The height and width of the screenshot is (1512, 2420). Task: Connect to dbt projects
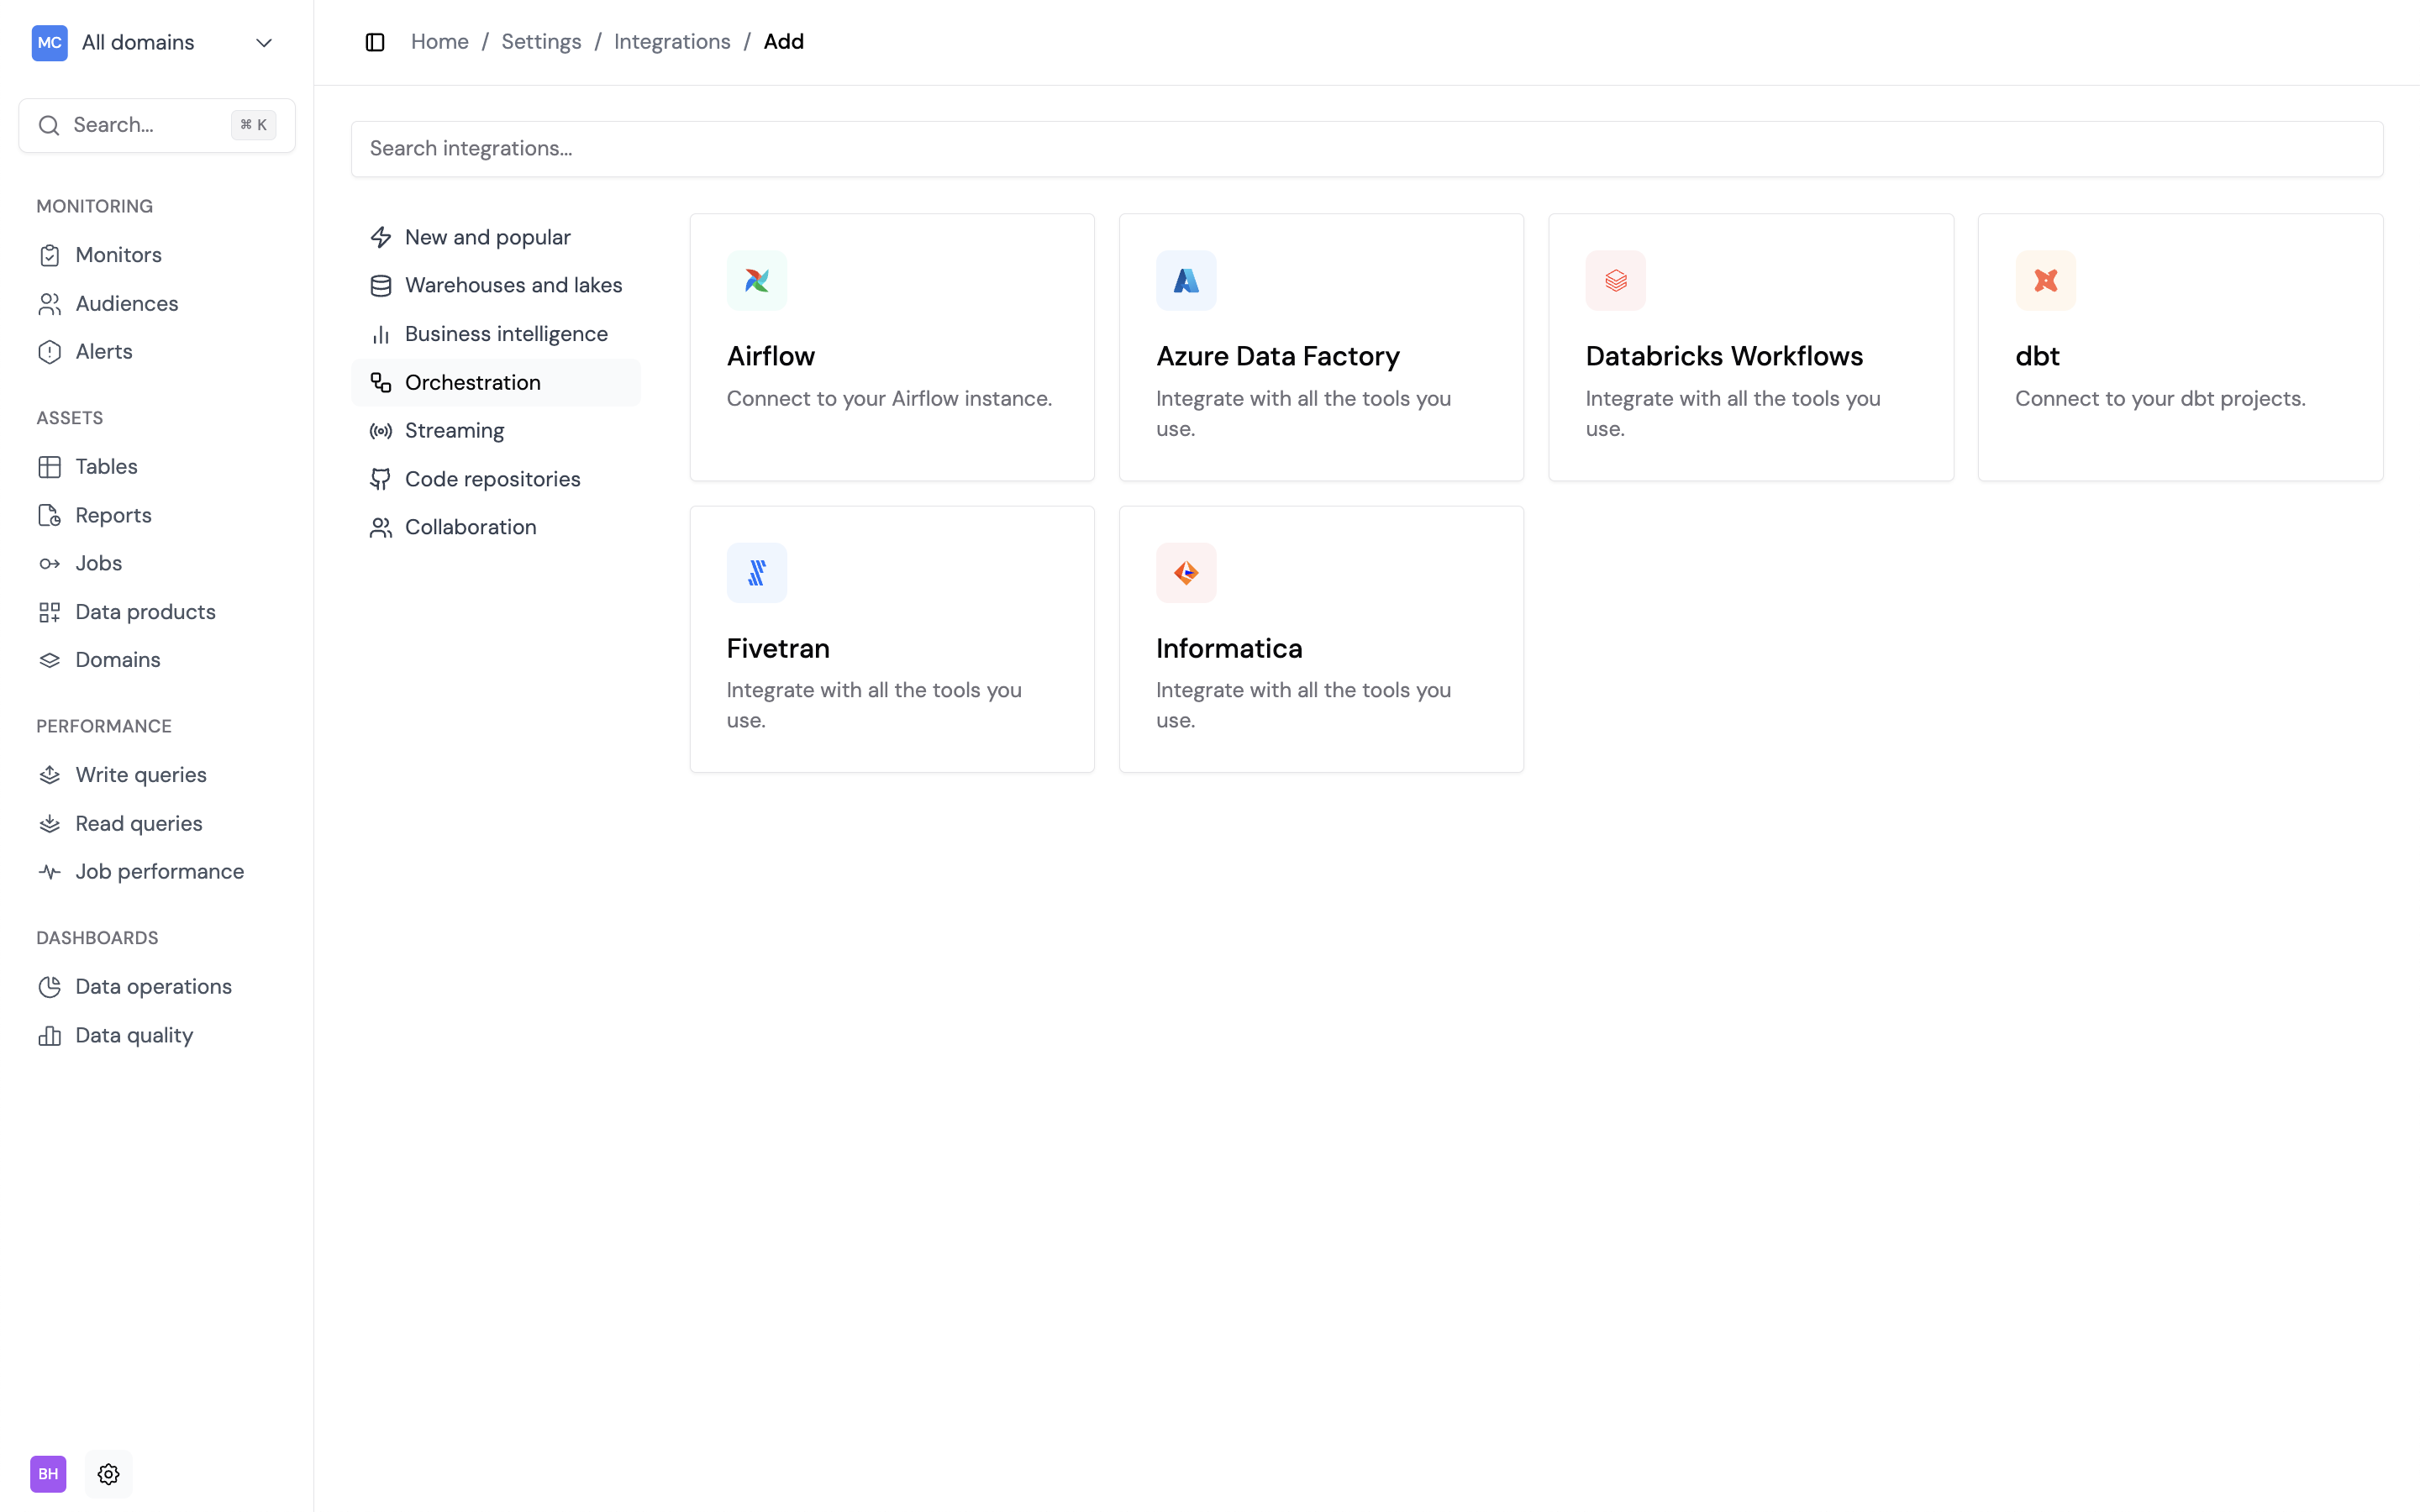click(x=2180, y=346)
